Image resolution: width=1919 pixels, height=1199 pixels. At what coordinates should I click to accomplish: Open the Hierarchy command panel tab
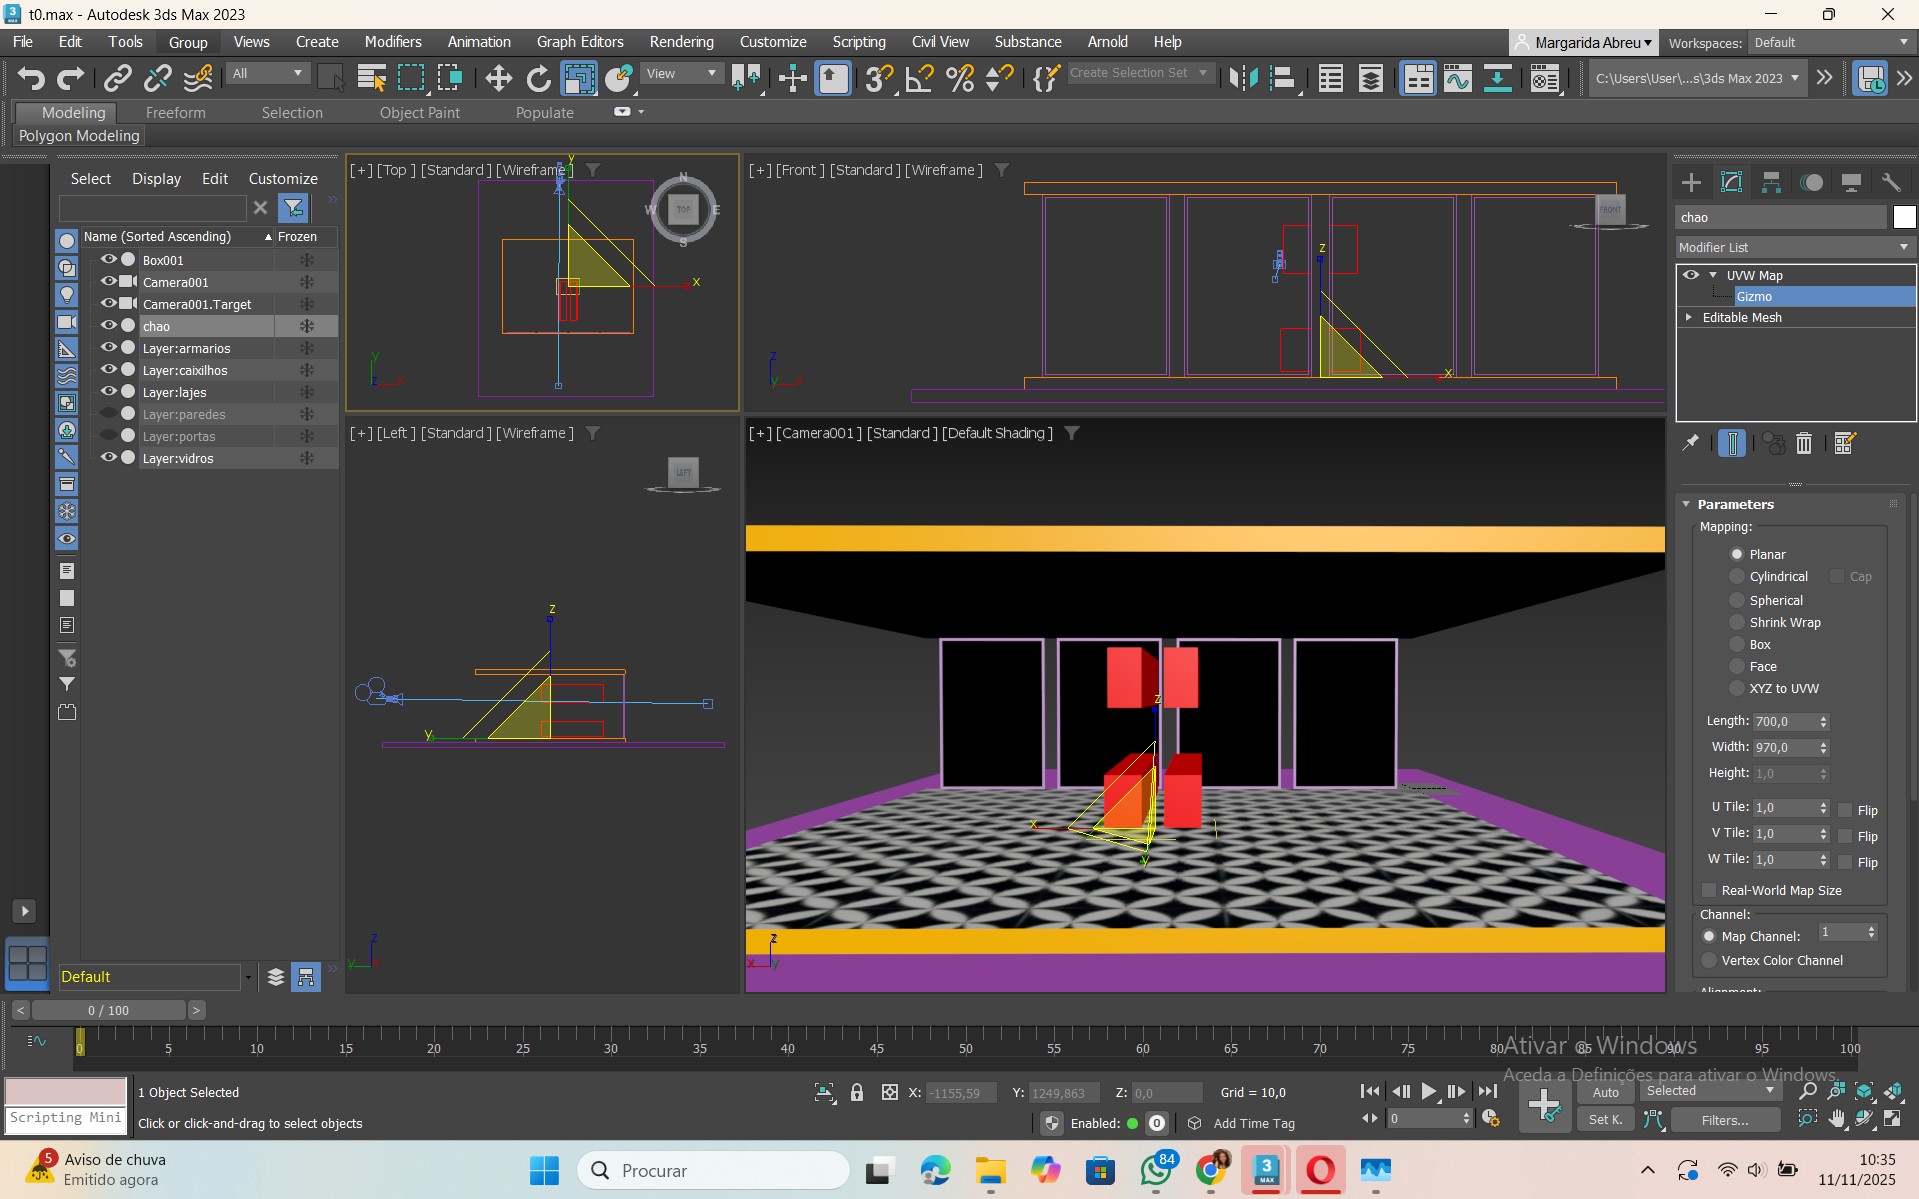point(1771,182)
